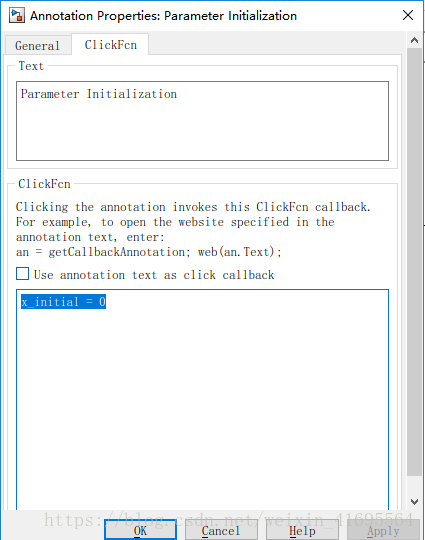Click the scrollbar up arrow

[x=415, y=40]
